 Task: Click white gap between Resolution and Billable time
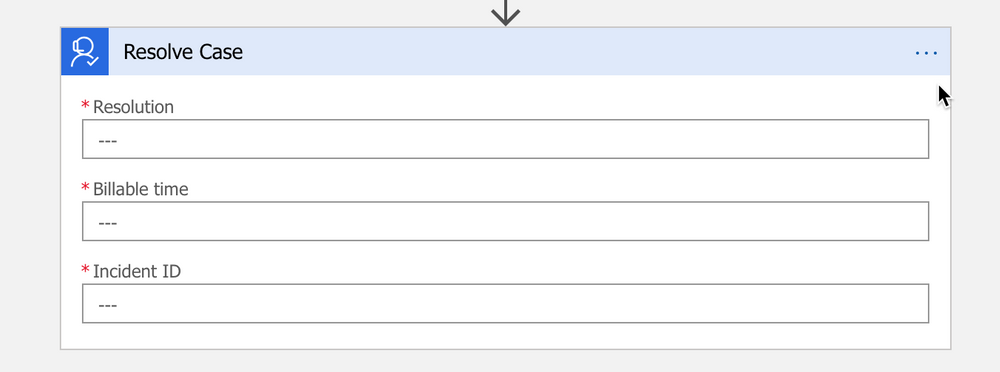505,169
